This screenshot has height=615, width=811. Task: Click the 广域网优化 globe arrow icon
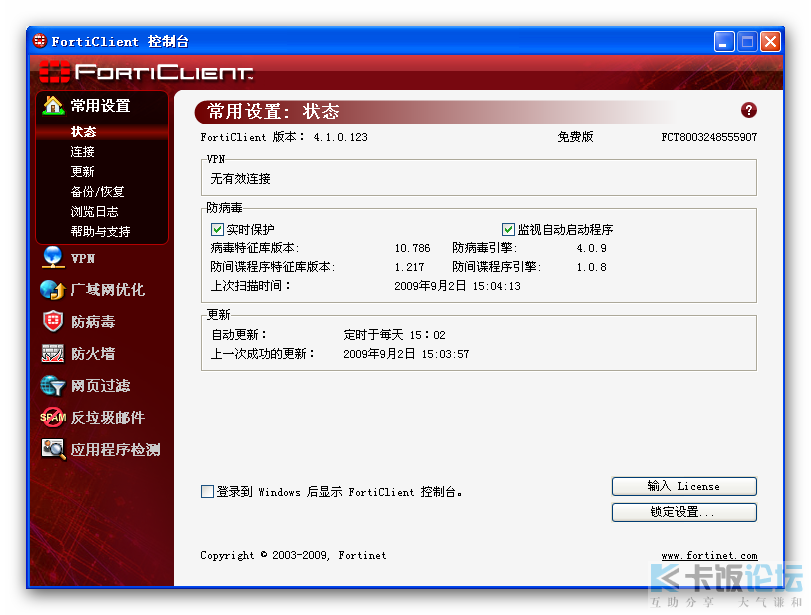(x=53, y=290)
